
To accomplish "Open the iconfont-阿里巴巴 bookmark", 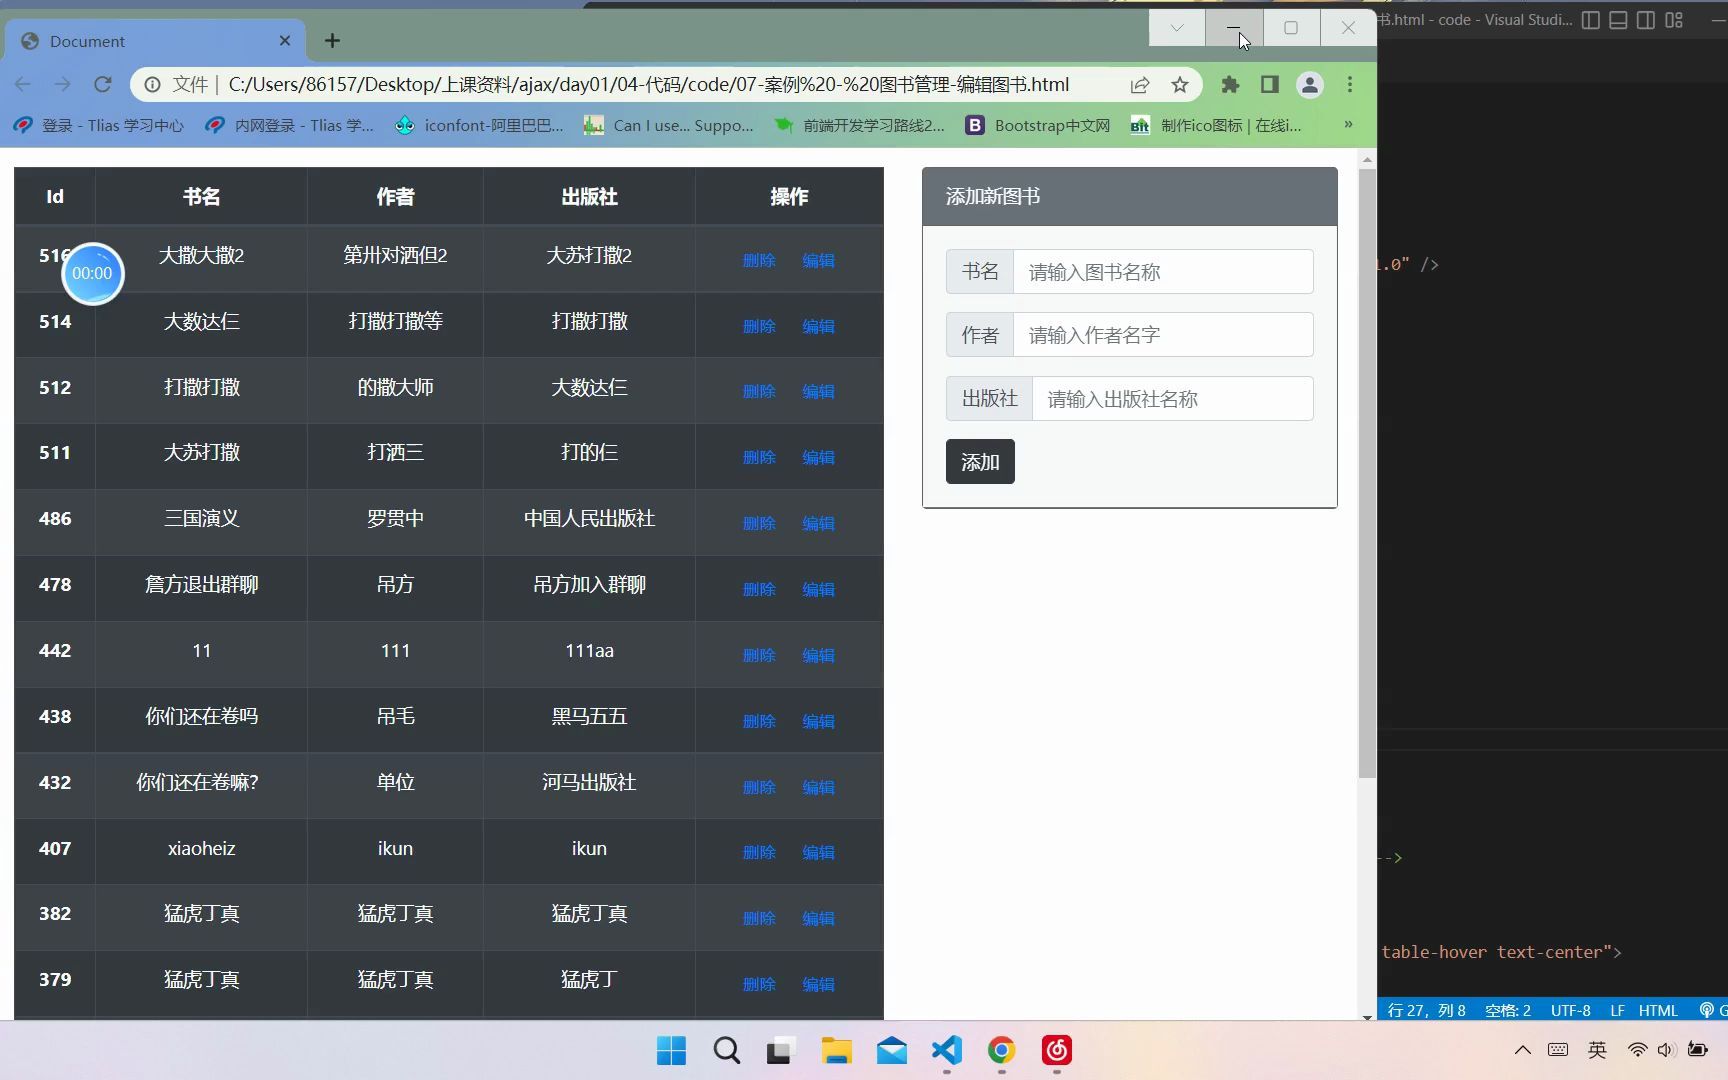I will [x=479, y=125].
